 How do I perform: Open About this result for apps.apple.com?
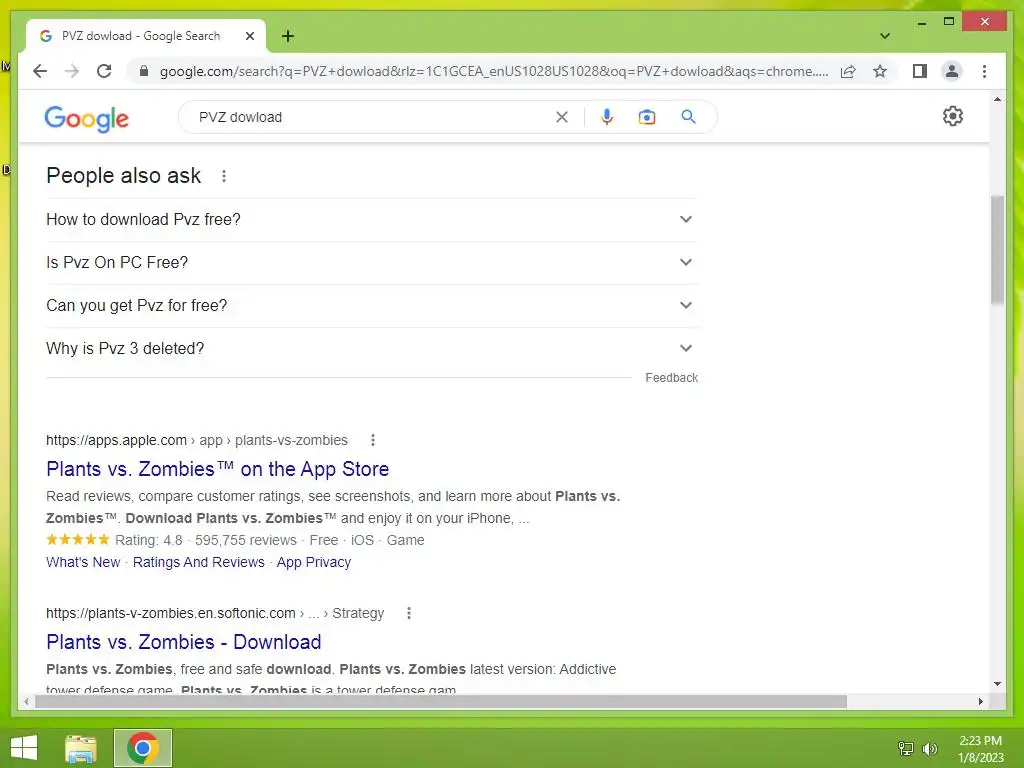point(373,440)
